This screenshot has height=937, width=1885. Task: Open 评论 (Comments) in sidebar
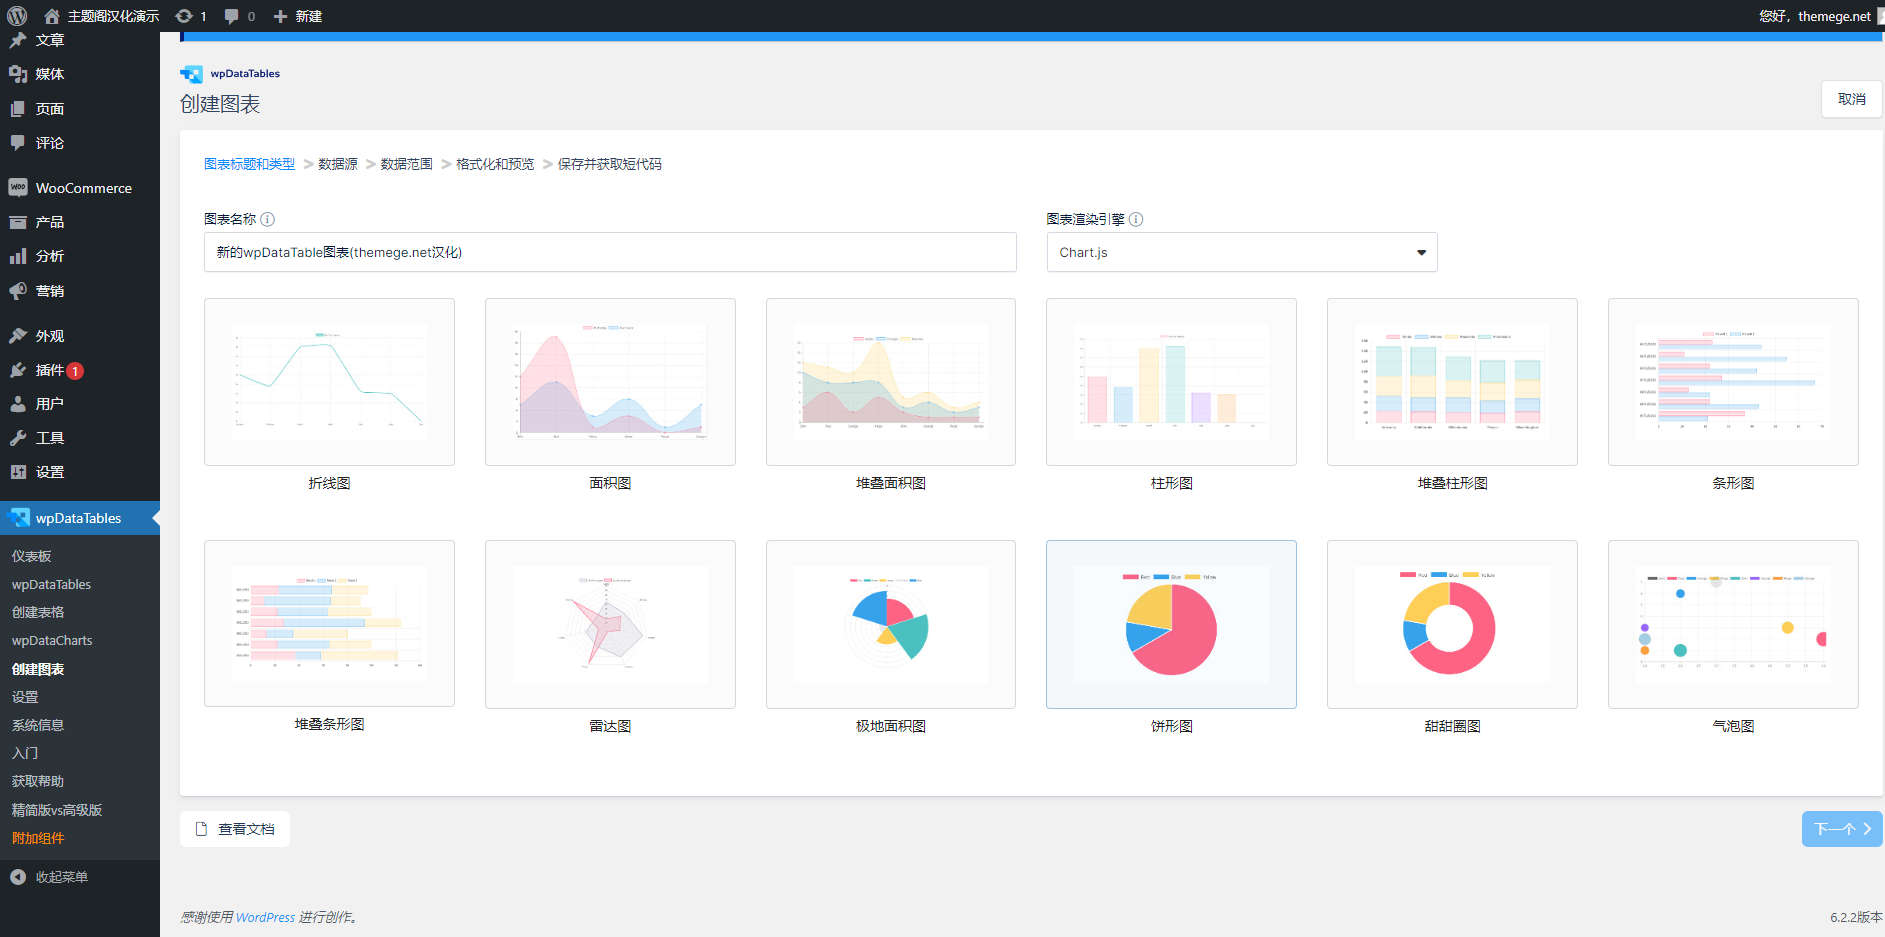[x=80, y=143]
